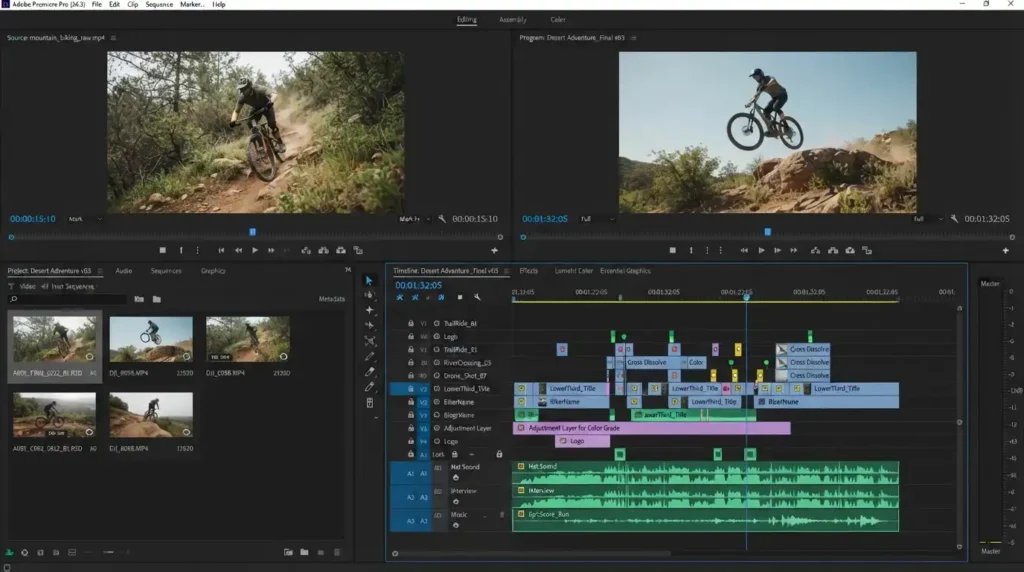This screenshot has height=572, width=1024.
Task: Select the pink Logo clip in timeline
Action: pos(582,441)
